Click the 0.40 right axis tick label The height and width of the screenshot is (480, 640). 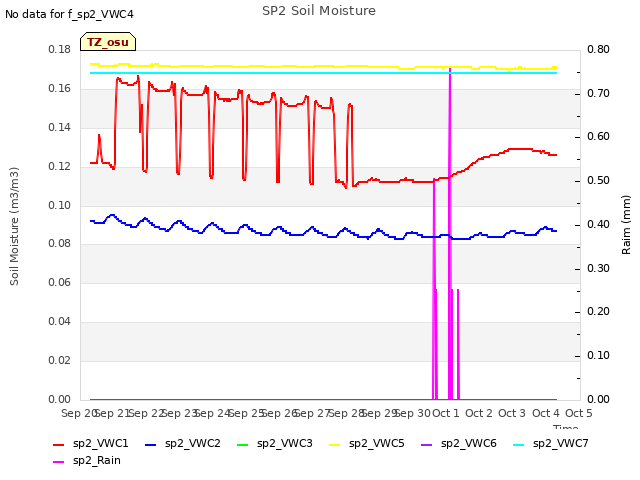point(598,224)
